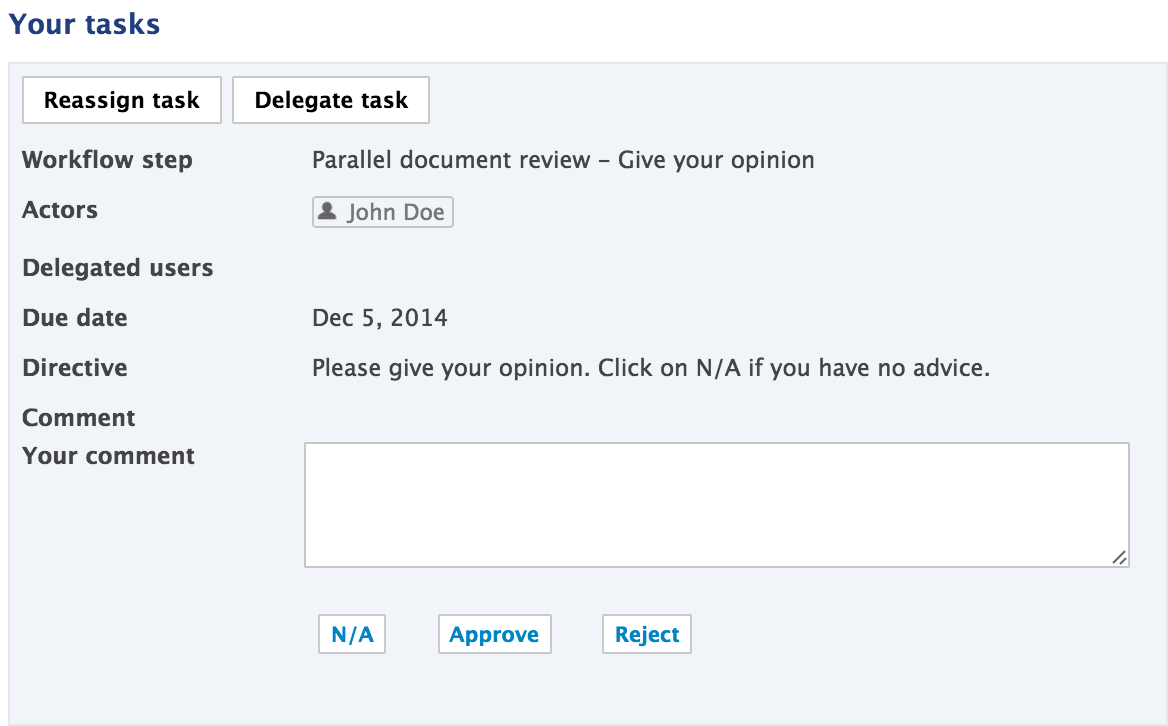
Task: Focus the Your comment text area
Action: point(717,505)
